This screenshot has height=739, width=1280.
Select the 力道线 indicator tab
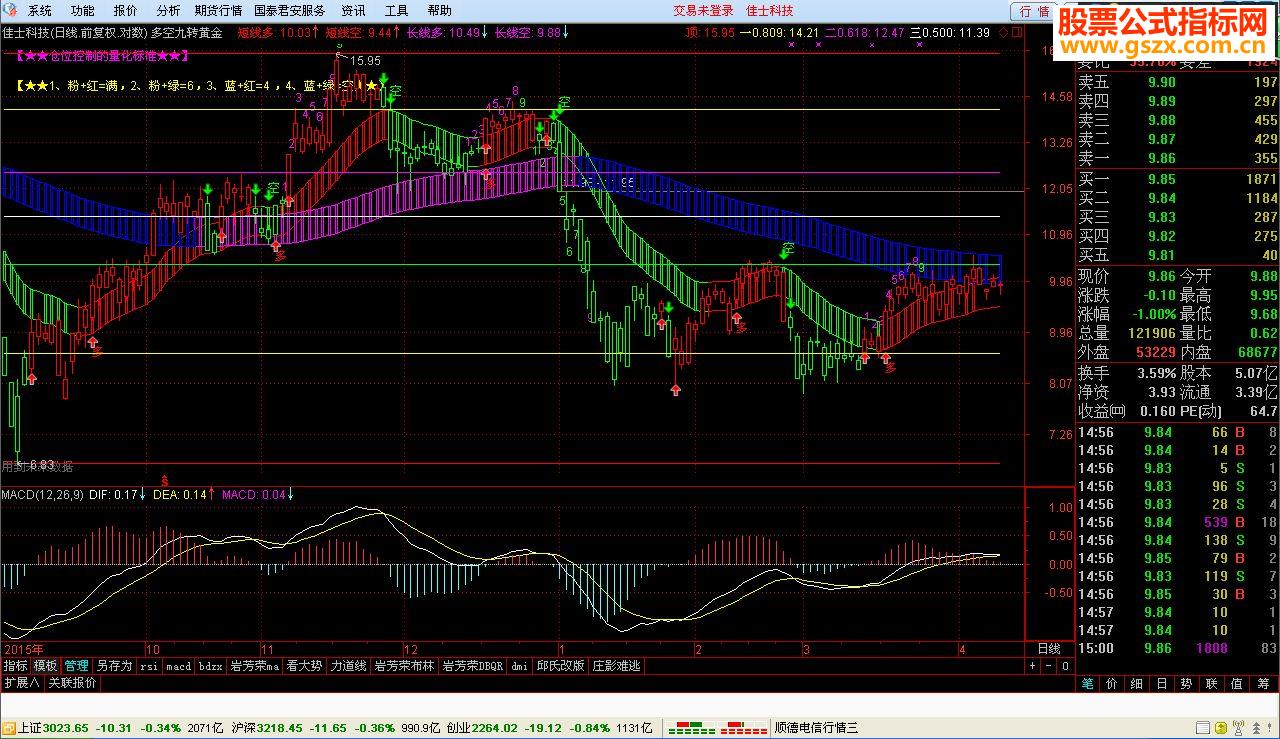[349, 665]
